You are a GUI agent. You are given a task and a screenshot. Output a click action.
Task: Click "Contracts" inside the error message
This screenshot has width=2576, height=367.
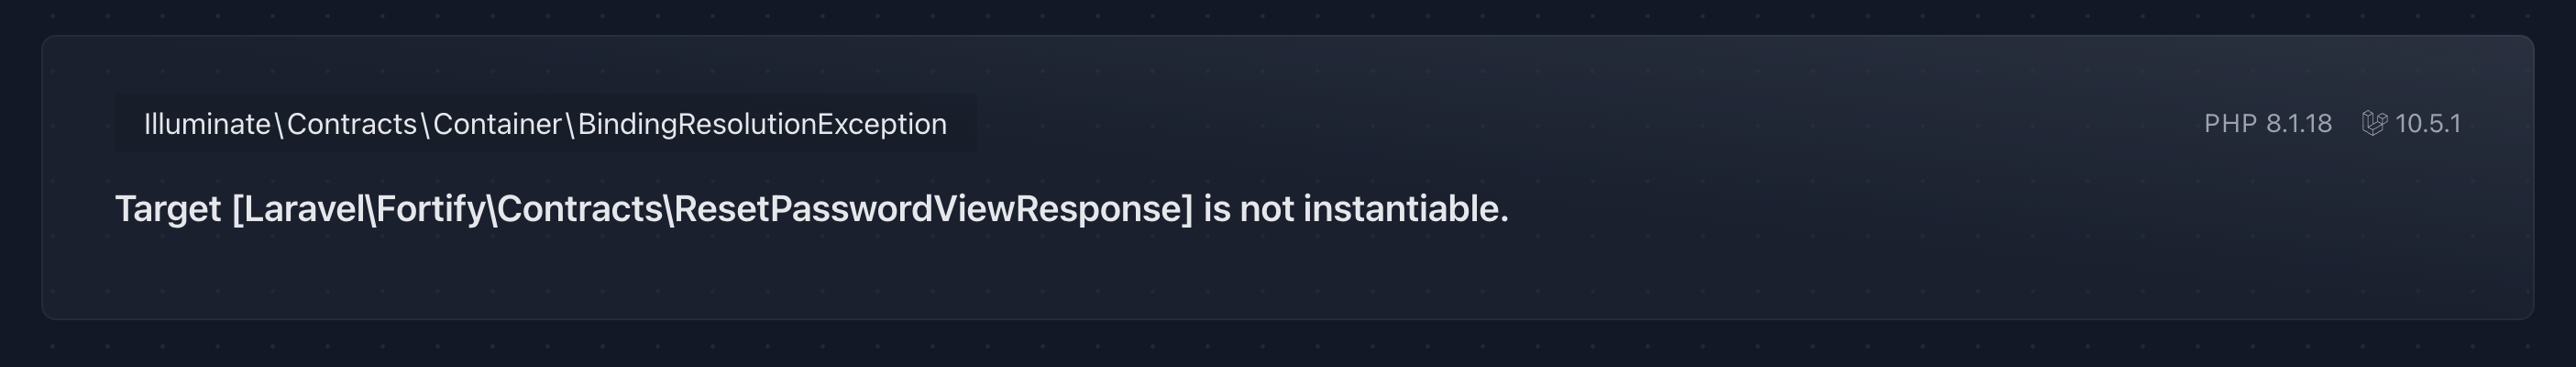(580, 209)
